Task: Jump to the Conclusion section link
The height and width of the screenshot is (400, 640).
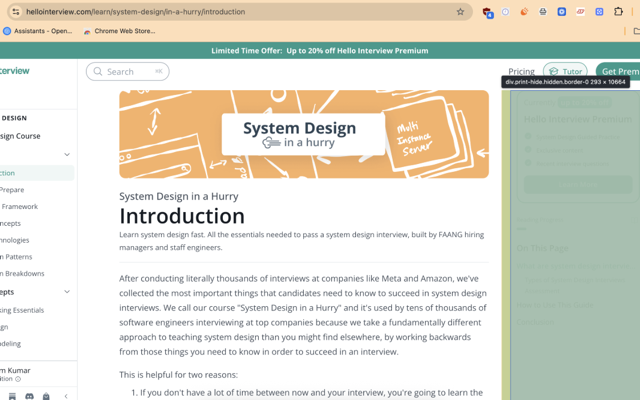Action: coord(535,322)
